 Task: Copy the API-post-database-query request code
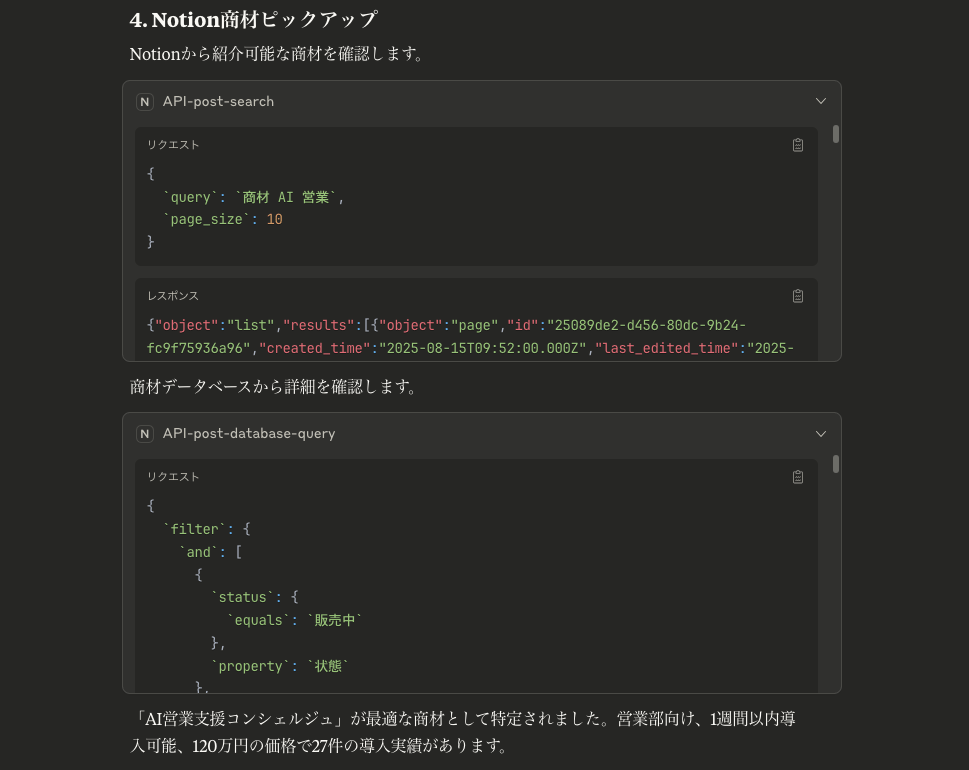[x=798, y=477]
